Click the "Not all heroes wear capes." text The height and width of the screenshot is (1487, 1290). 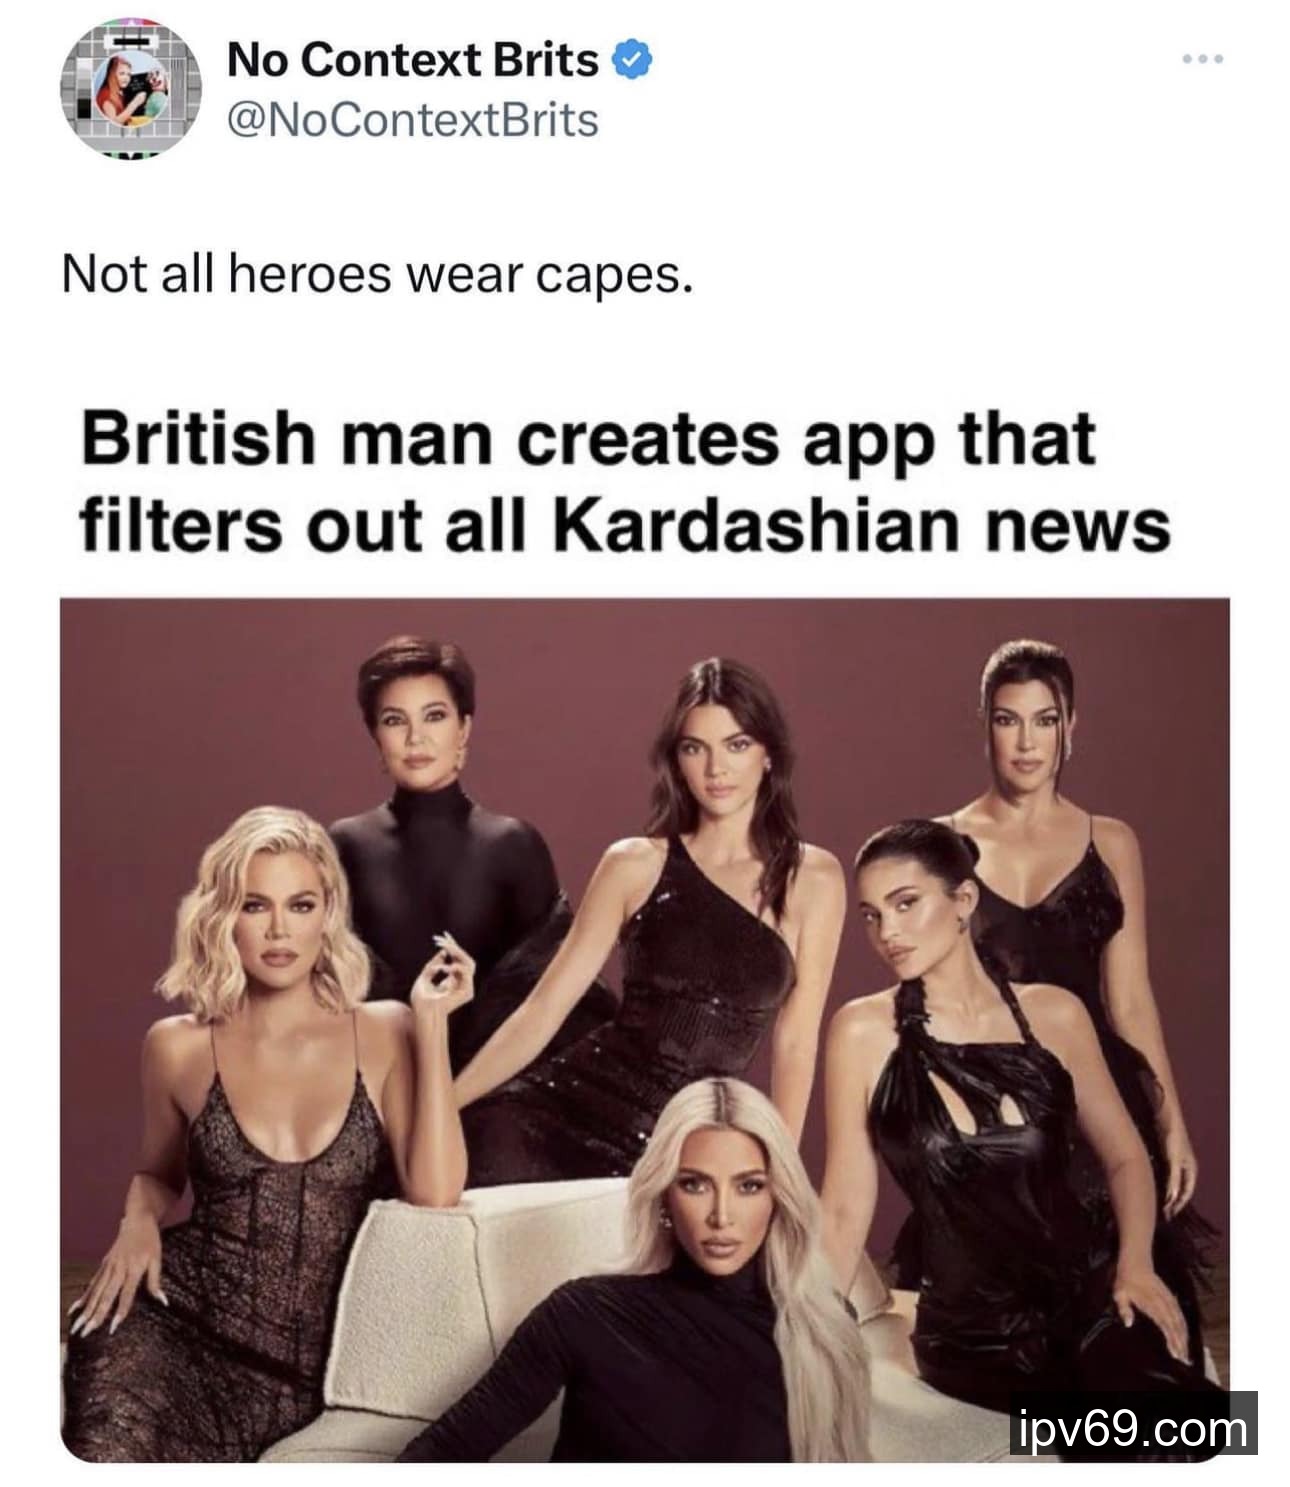click(x=376, y=273)
